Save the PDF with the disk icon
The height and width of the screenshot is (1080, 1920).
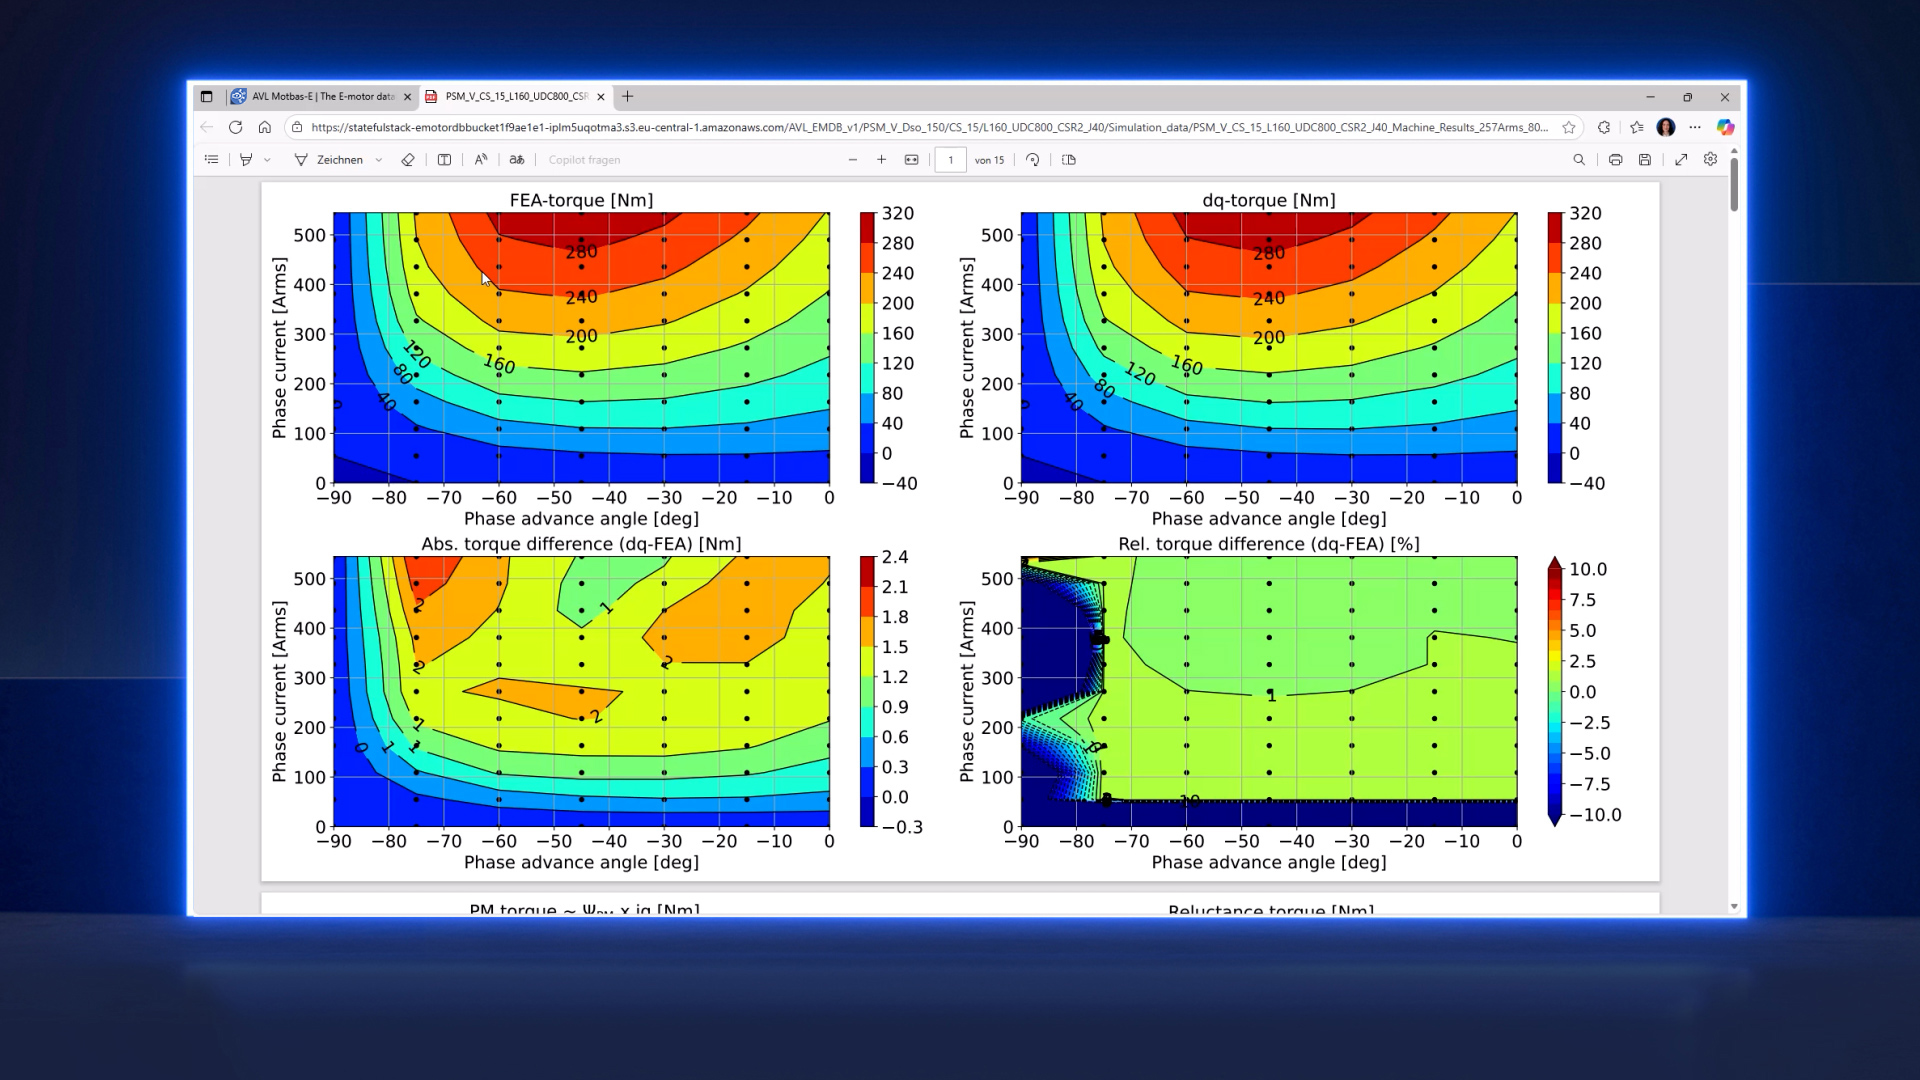pos(1645,160)
